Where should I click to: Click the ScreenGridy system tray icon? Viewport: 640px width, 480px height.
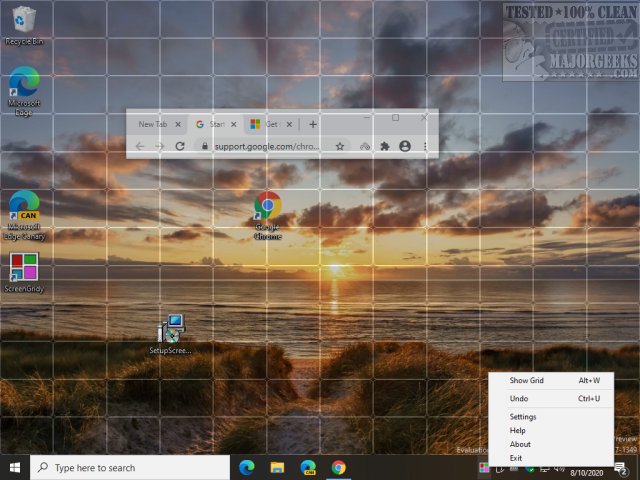[484, 468]
